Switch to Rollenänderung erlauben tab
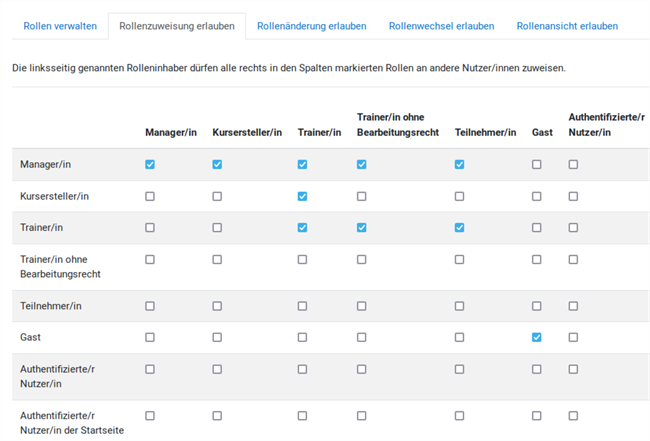 pyautogui.click(x=311, y=26)
